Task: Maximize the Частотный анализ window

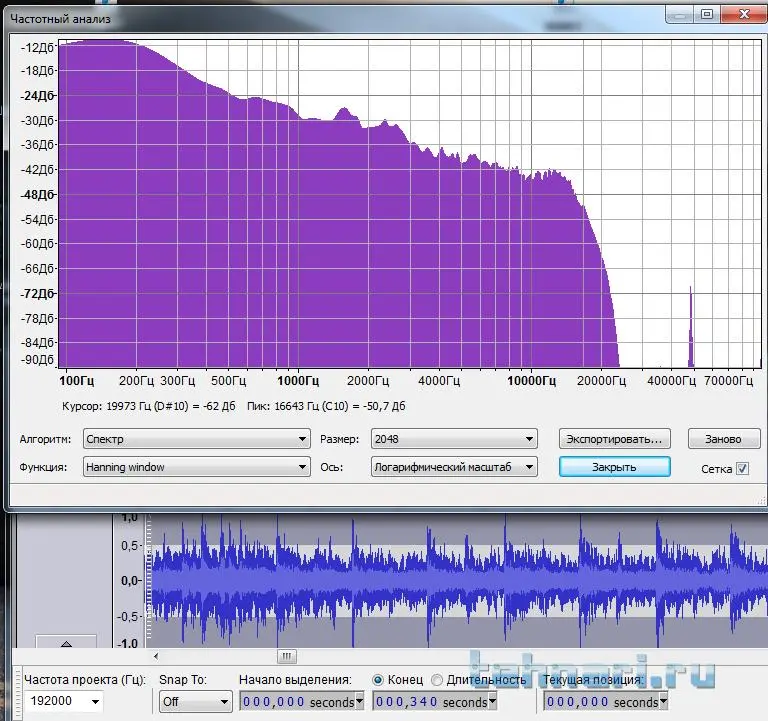Action: pyautogui.click(x=707, y=14)
